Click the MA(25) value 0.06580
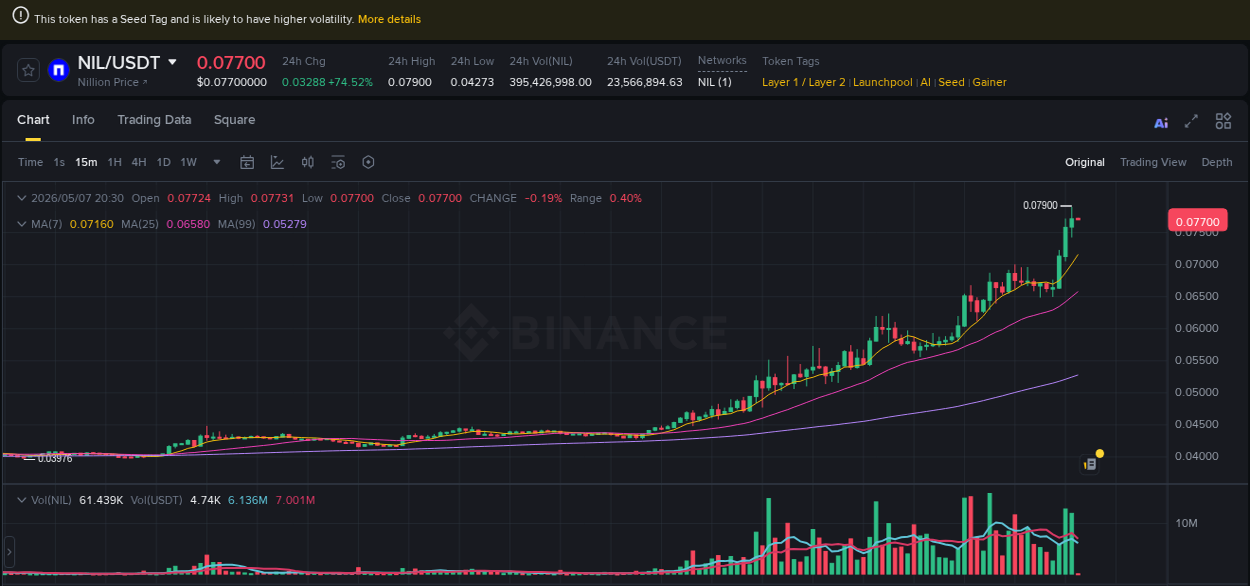The height and width of the screenshot is (586, 1250). coord(188,224)
